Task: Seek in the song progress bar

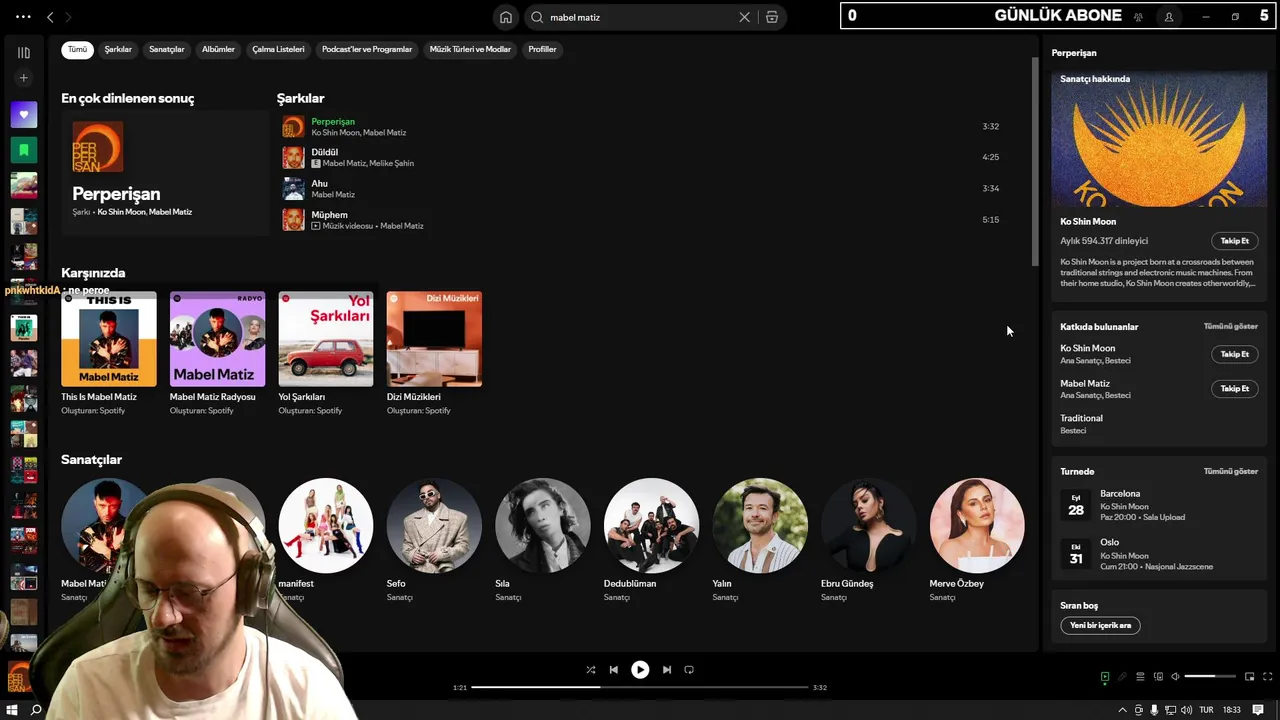Action: coord(640,687)
